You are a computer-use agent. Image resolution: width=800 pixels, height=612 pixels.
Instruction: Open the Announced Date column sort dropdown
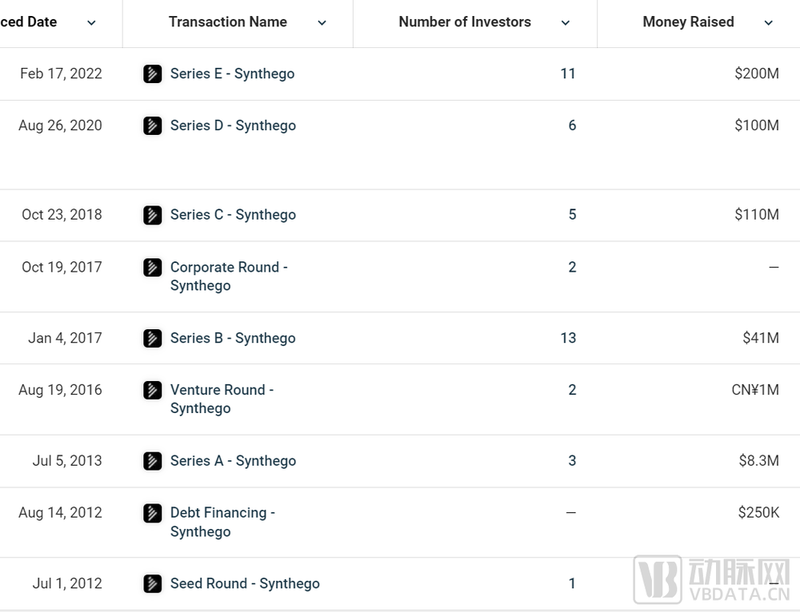click(x=92, y=23)
